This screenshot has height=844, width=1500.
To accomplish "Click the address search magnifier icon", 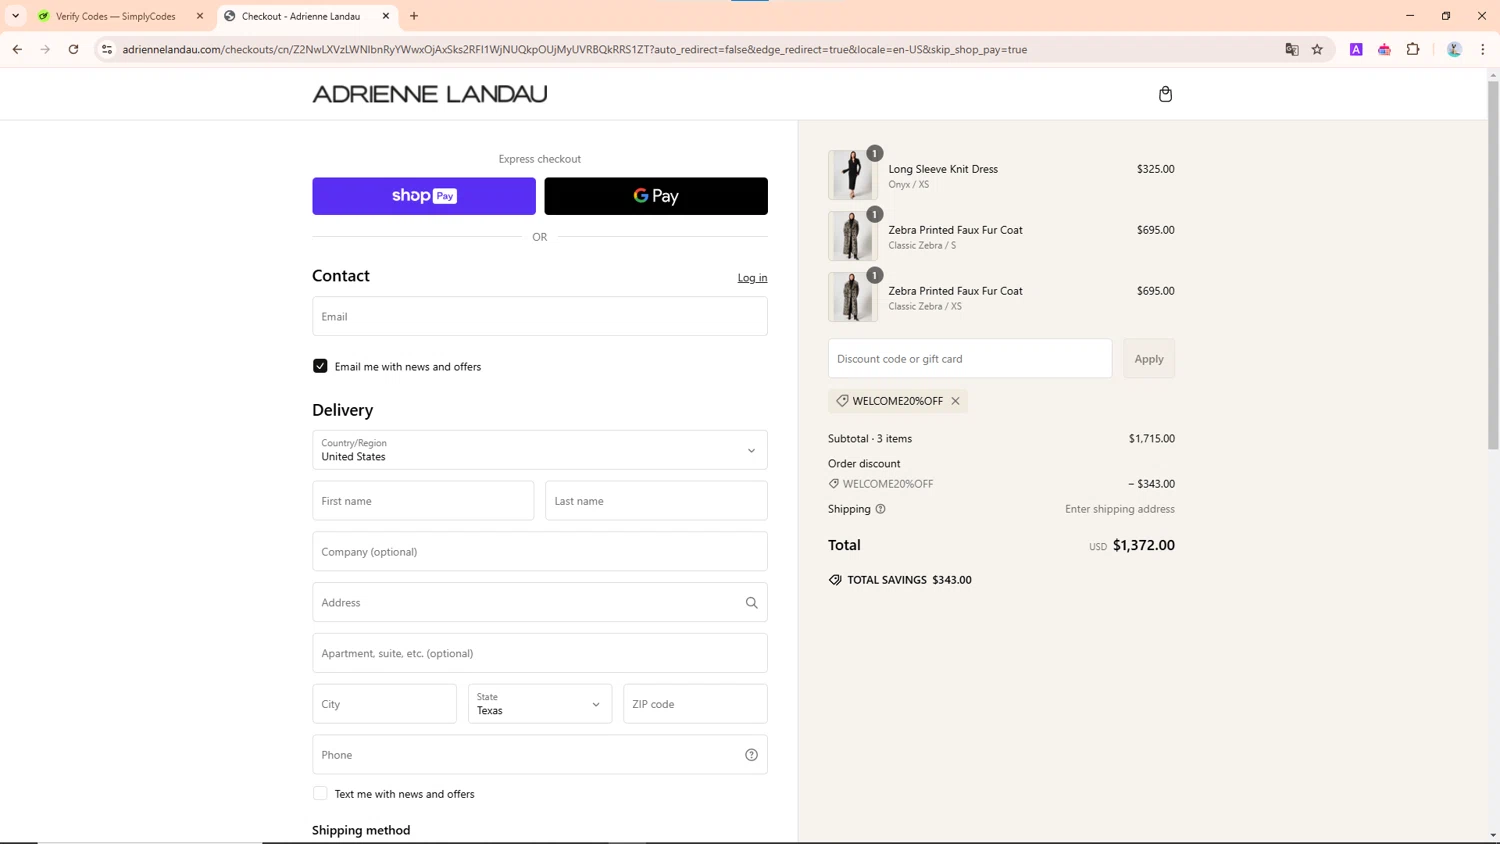I will pyautogui.click(x=751, y=603).
